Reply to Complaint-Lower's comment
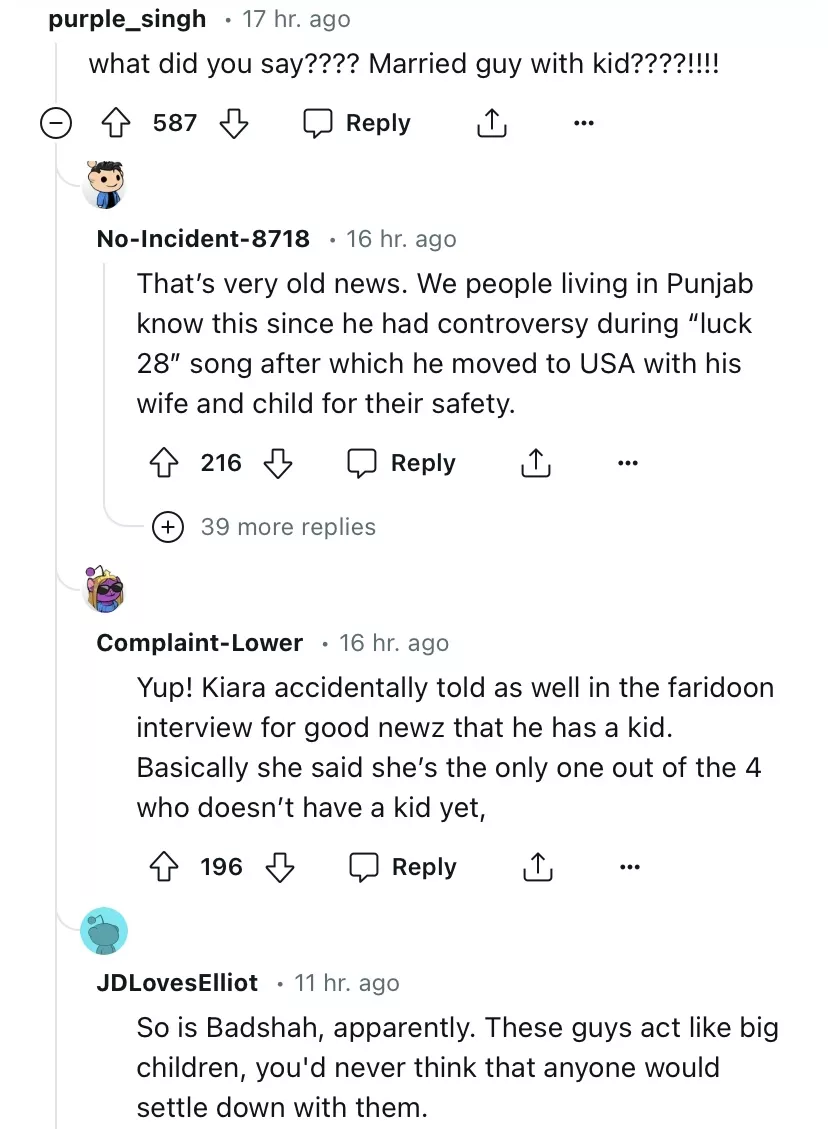Viewport: 828px width, 1129px height. coord(403,867)
